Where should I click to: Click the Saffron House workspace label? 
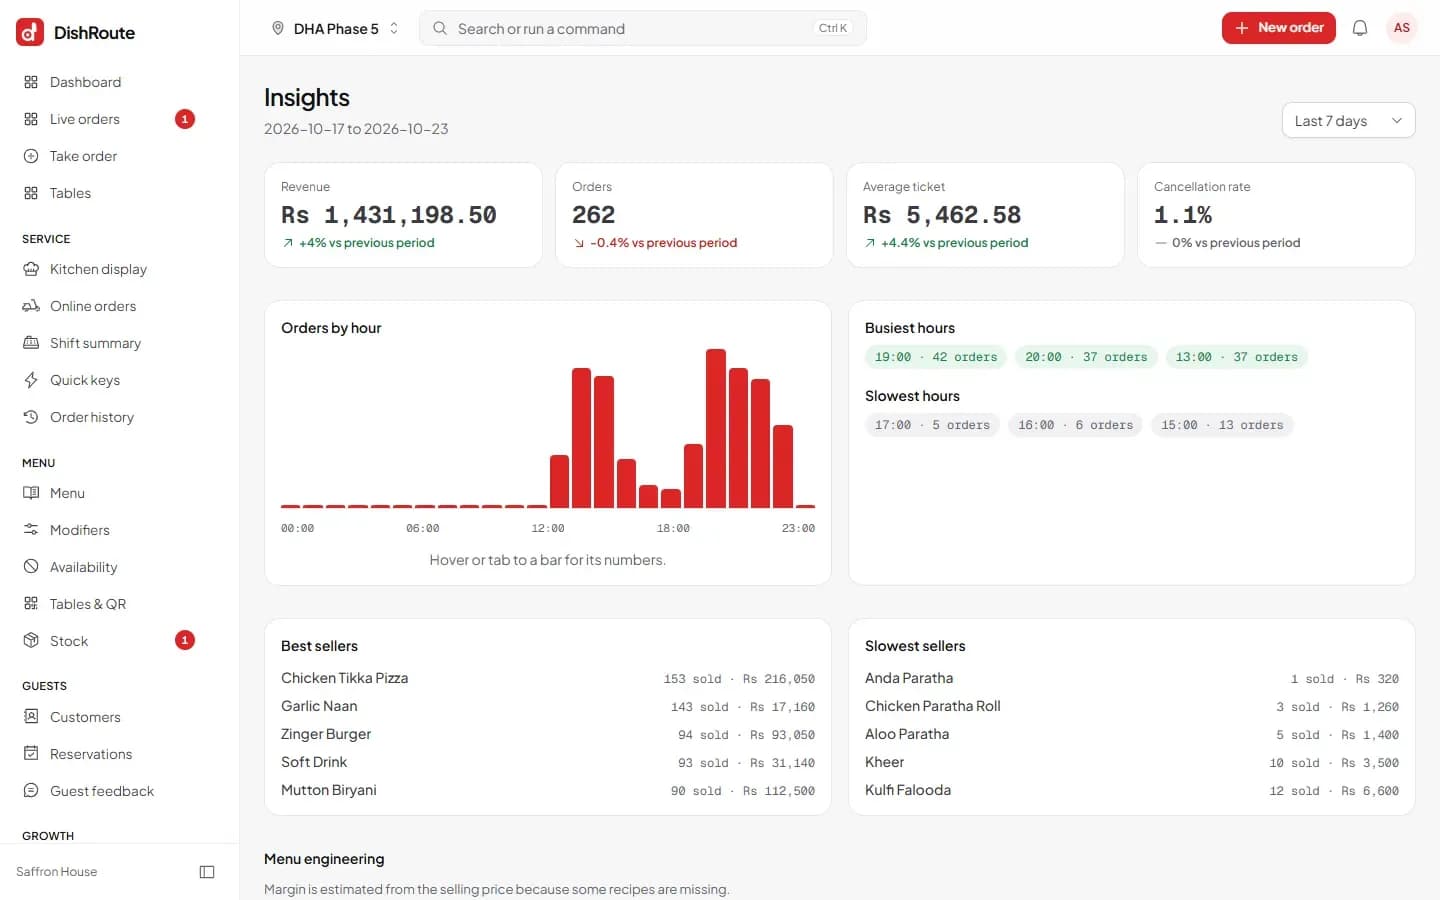click(x=57, y=872)
